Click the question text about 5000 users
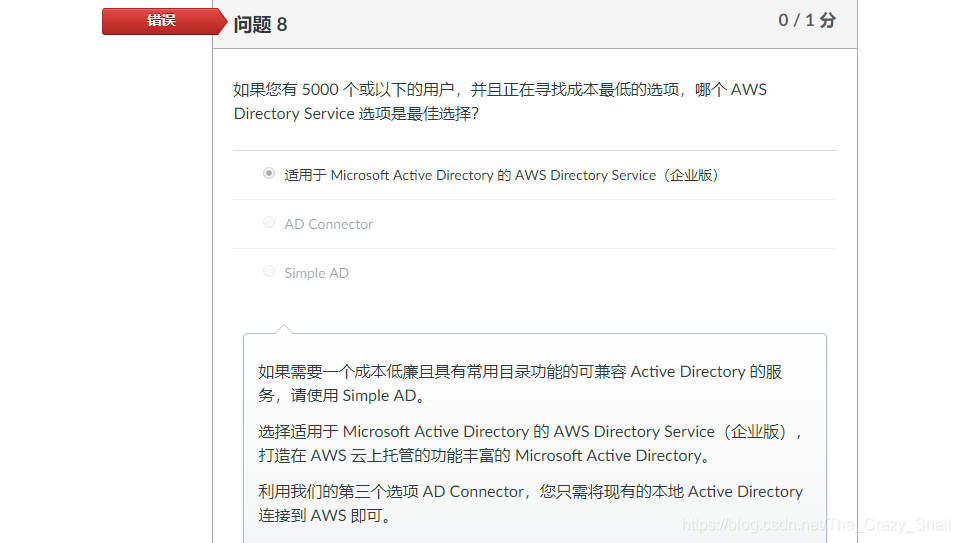 coord(500,102)
